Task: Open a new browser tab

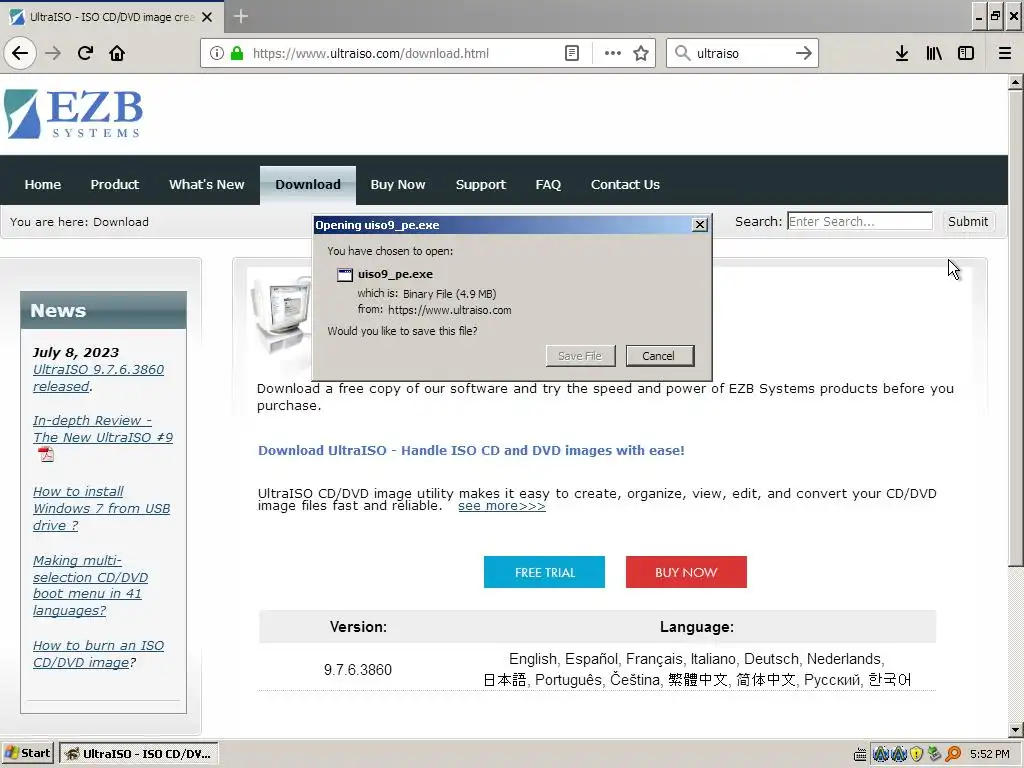Action: click(x=240, y=16)
